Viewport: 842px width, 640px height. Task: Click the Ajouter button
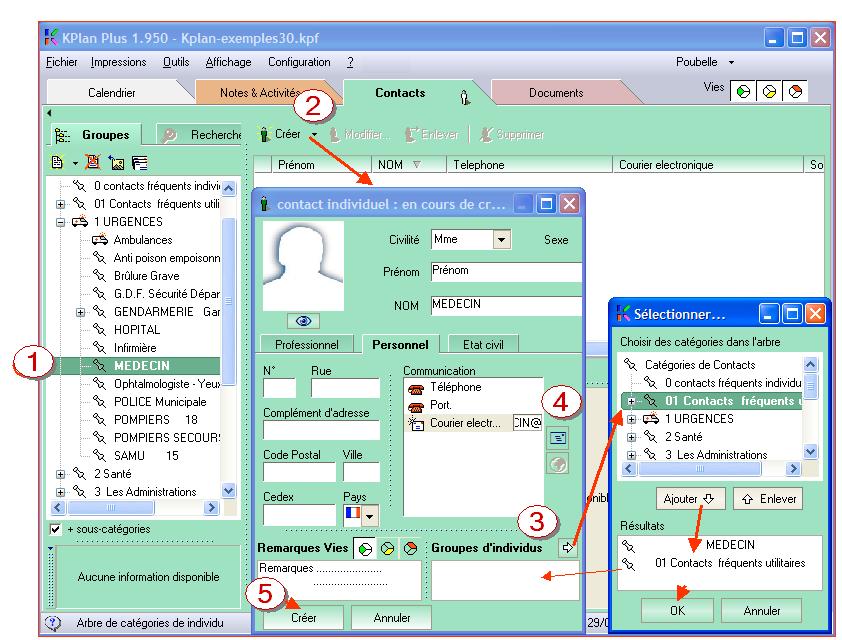691,499
